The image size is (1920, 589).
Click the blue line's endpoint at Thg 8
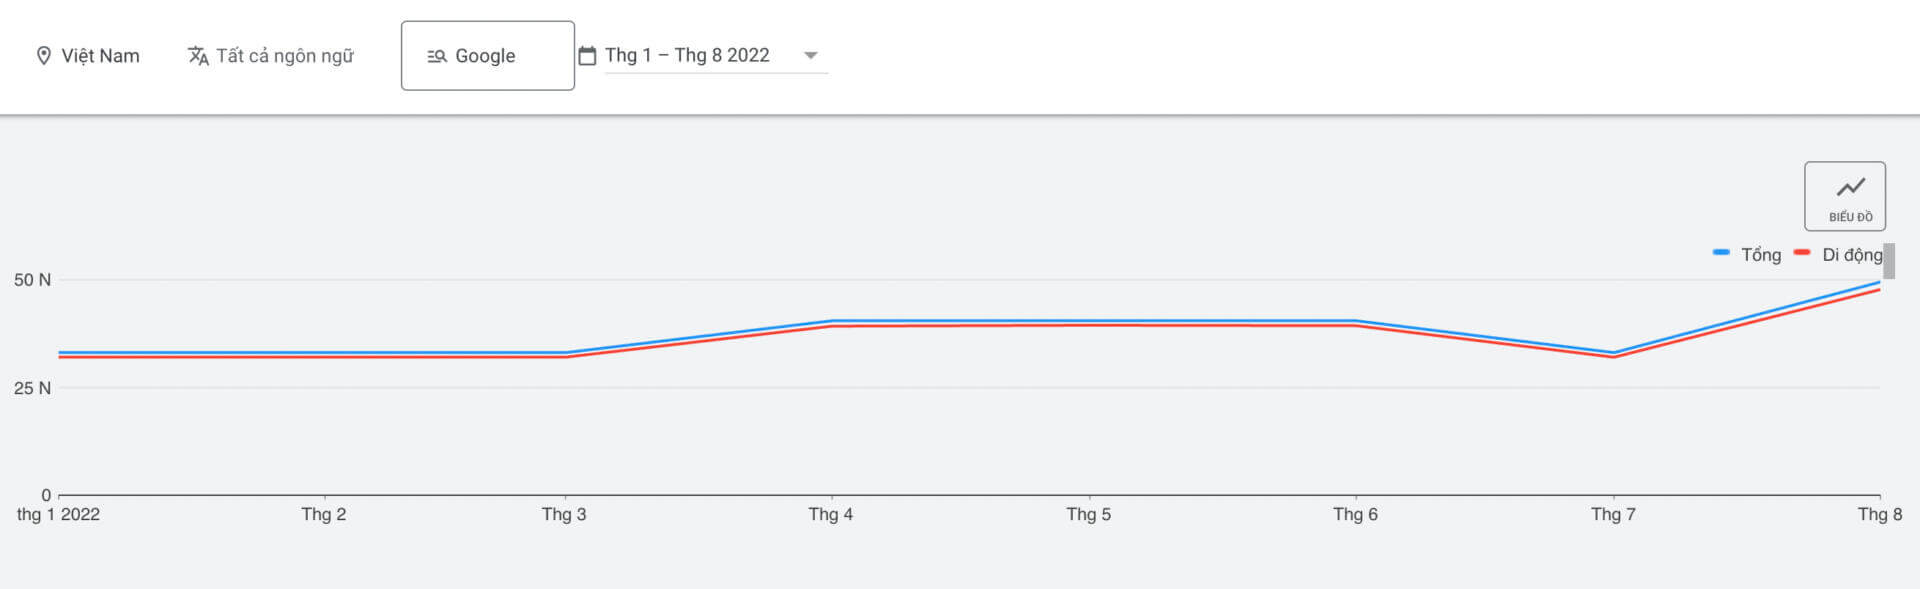pyautogui.click(x=1879, y=283)
